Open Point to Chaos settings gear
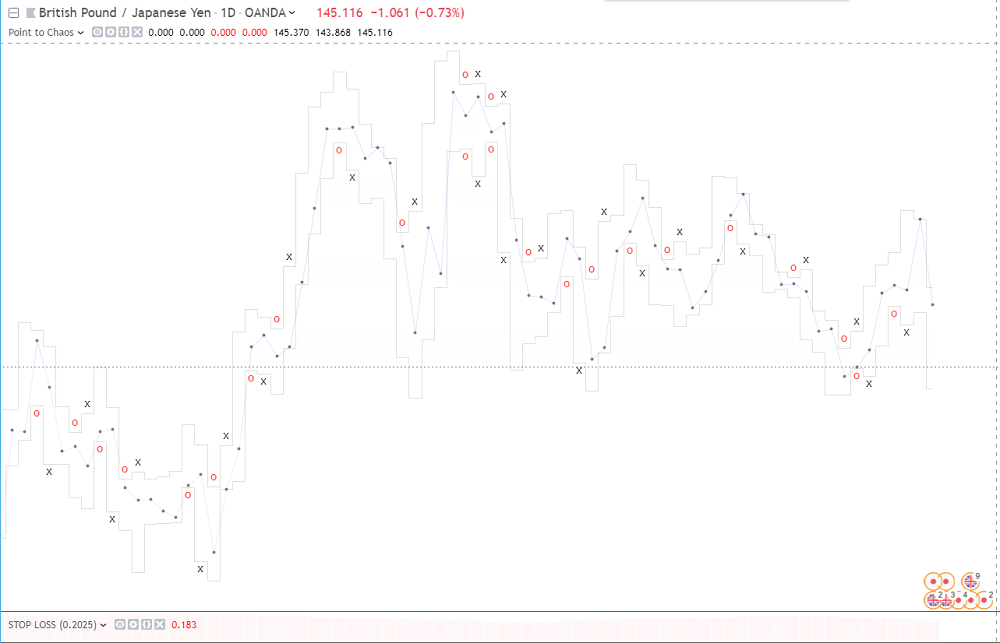Screen dimensions: 1000x643 point(111,33)
